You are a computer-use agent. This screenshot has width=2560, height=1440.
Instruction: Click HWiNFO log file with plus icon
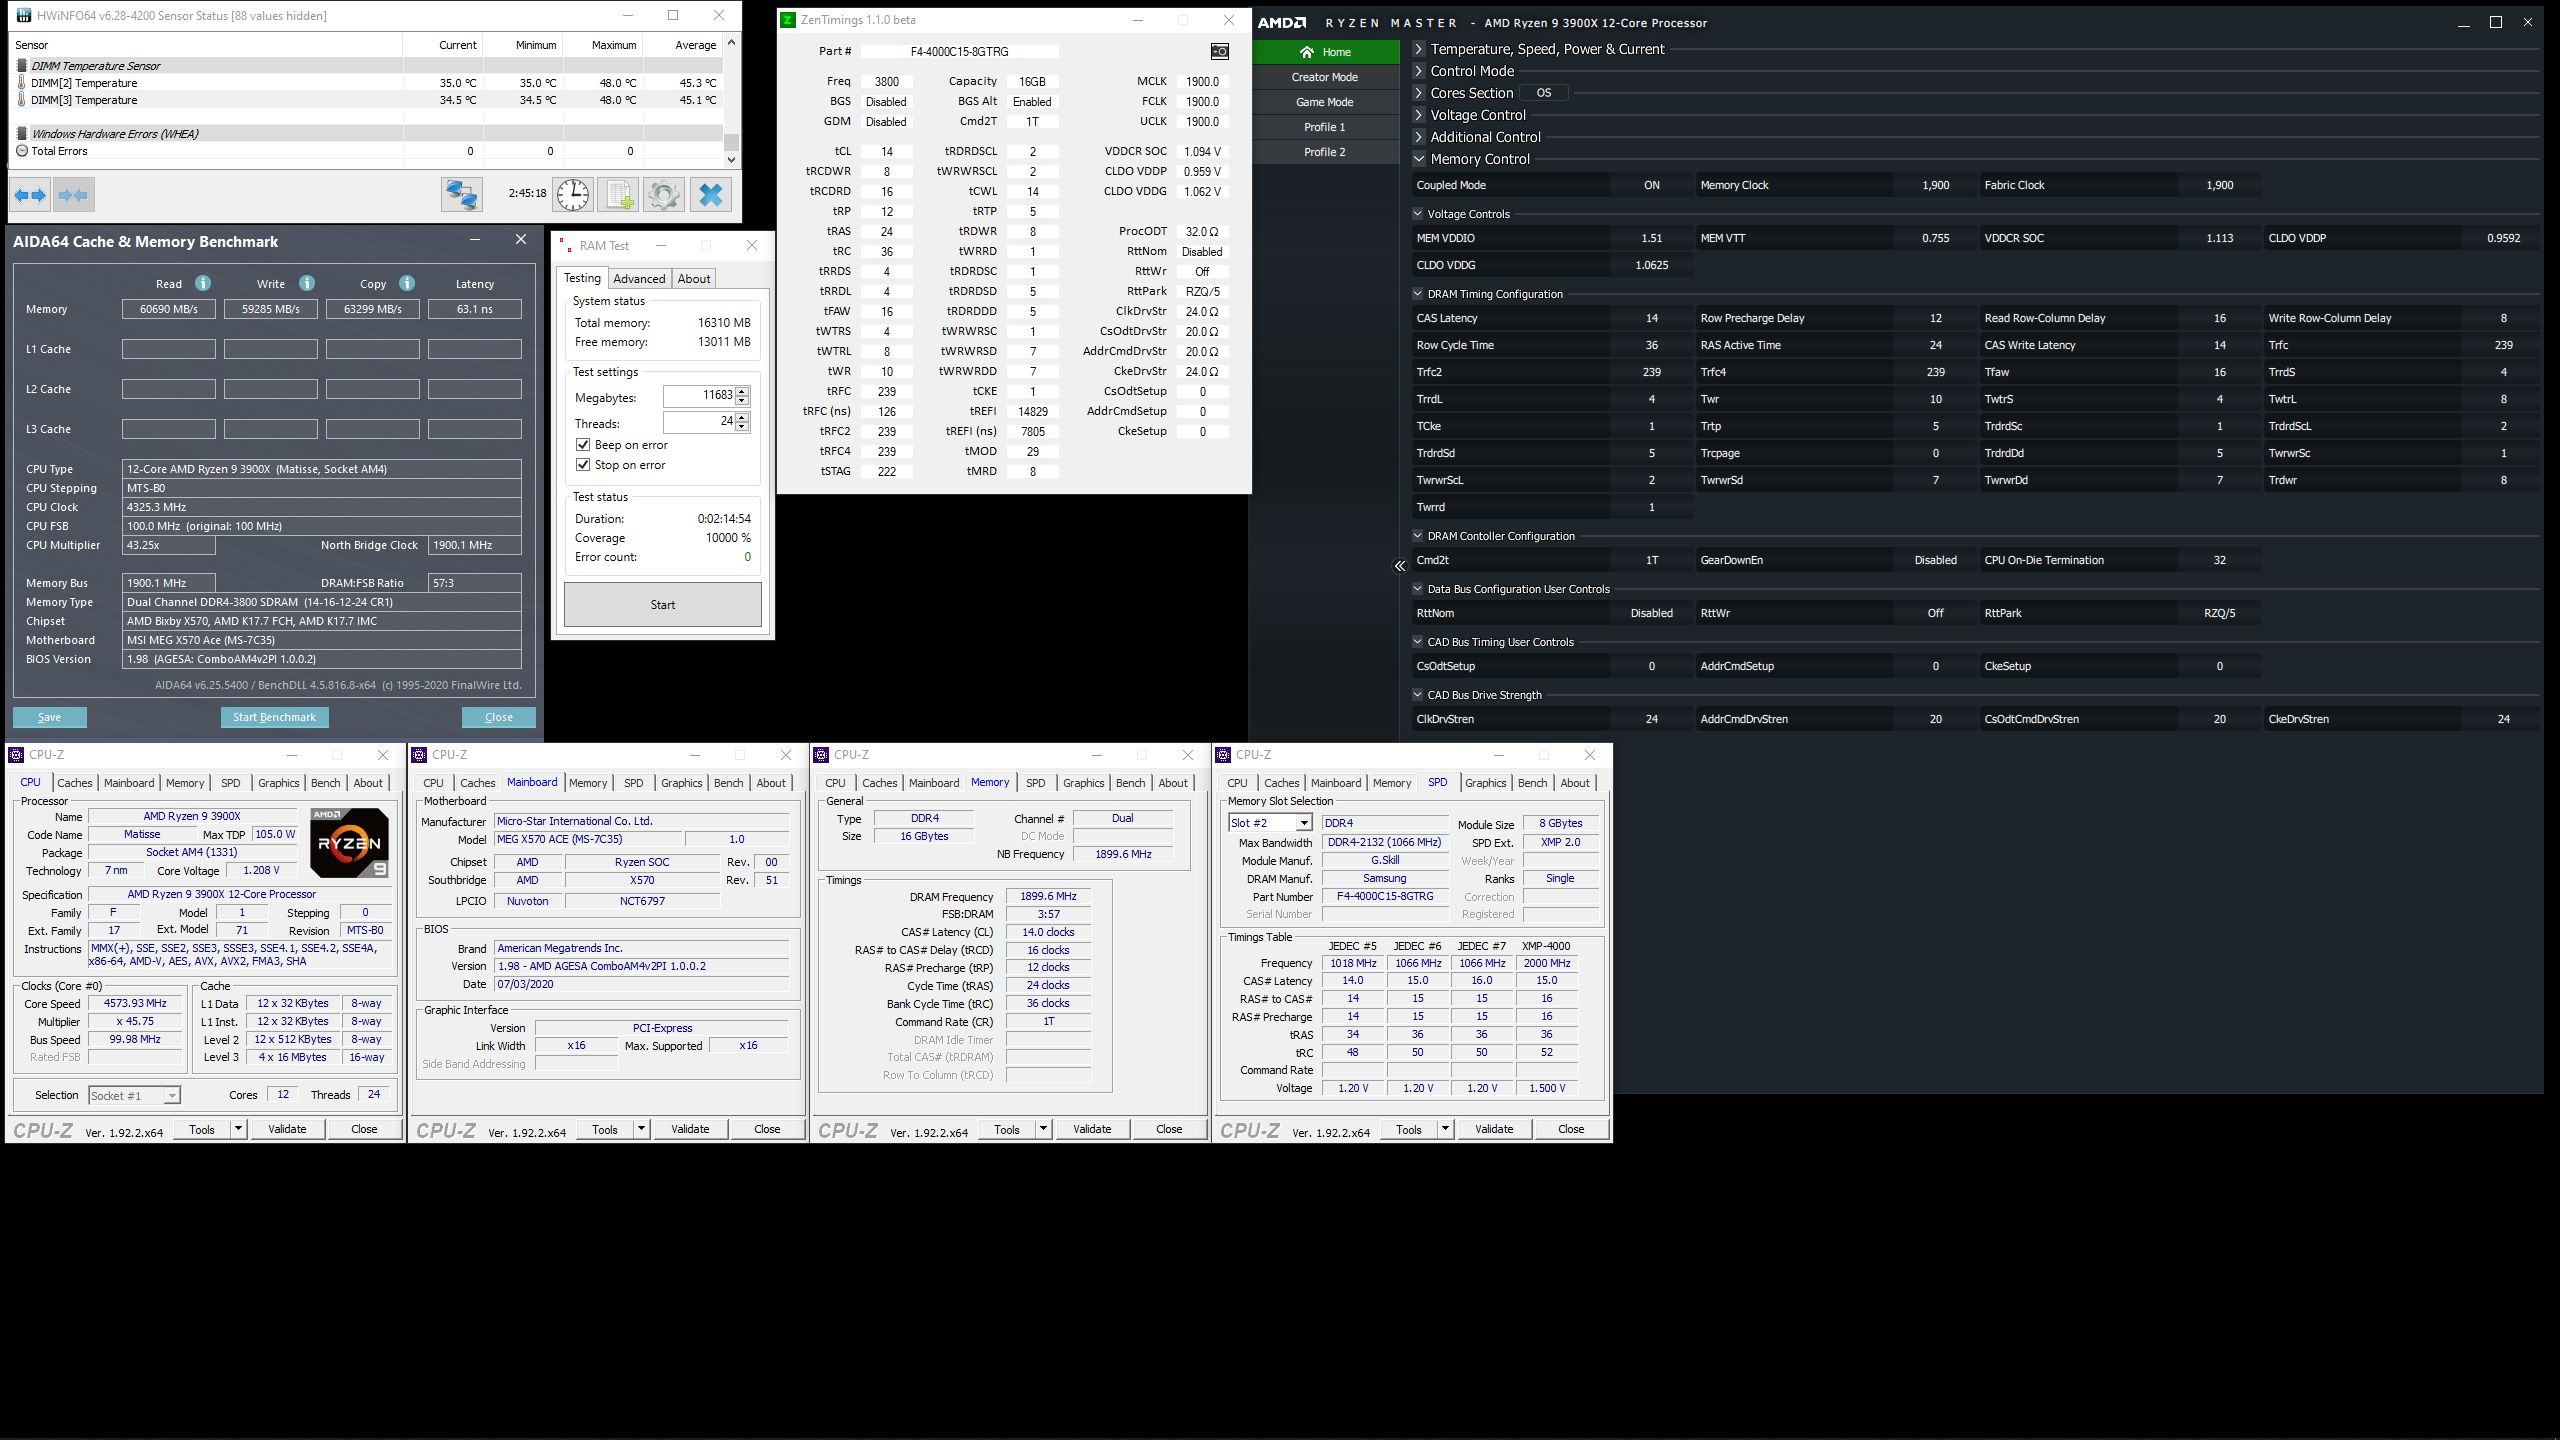(618, 194)
